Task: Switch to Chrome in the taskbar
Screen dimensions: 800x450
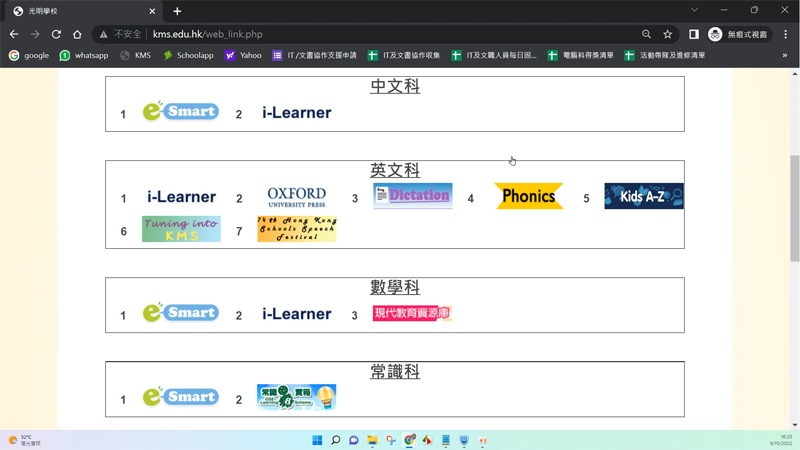Action: click(x=409, y=440)
